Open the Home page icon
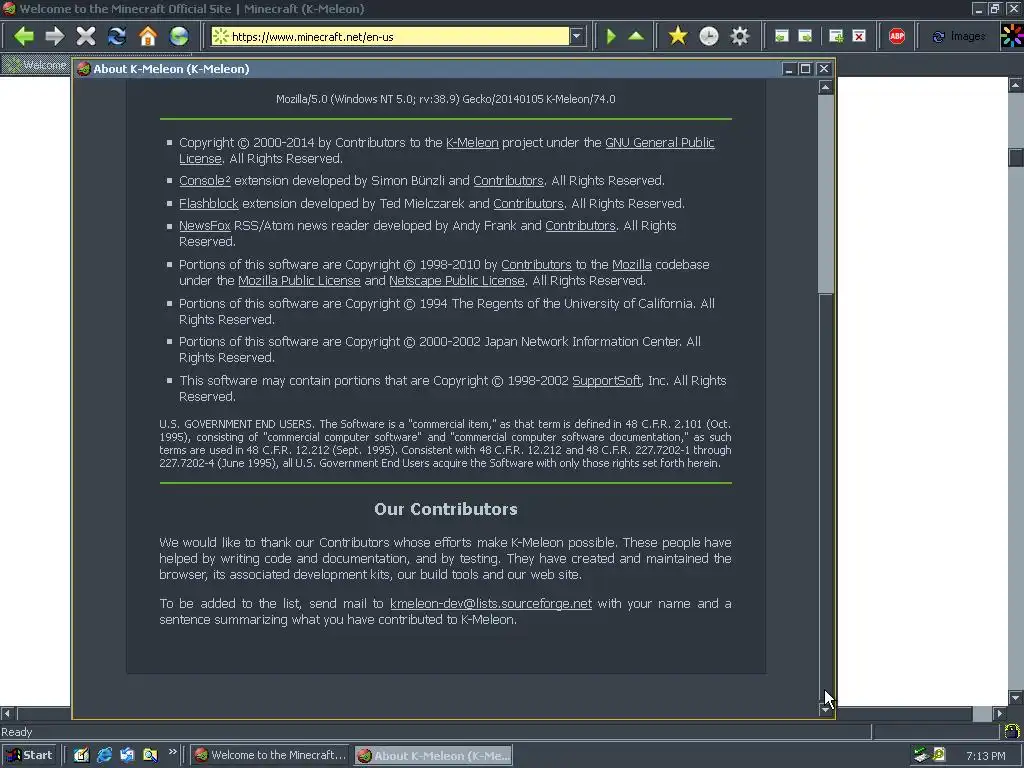This screenshot has width=1024, height=768. (148, 36)
